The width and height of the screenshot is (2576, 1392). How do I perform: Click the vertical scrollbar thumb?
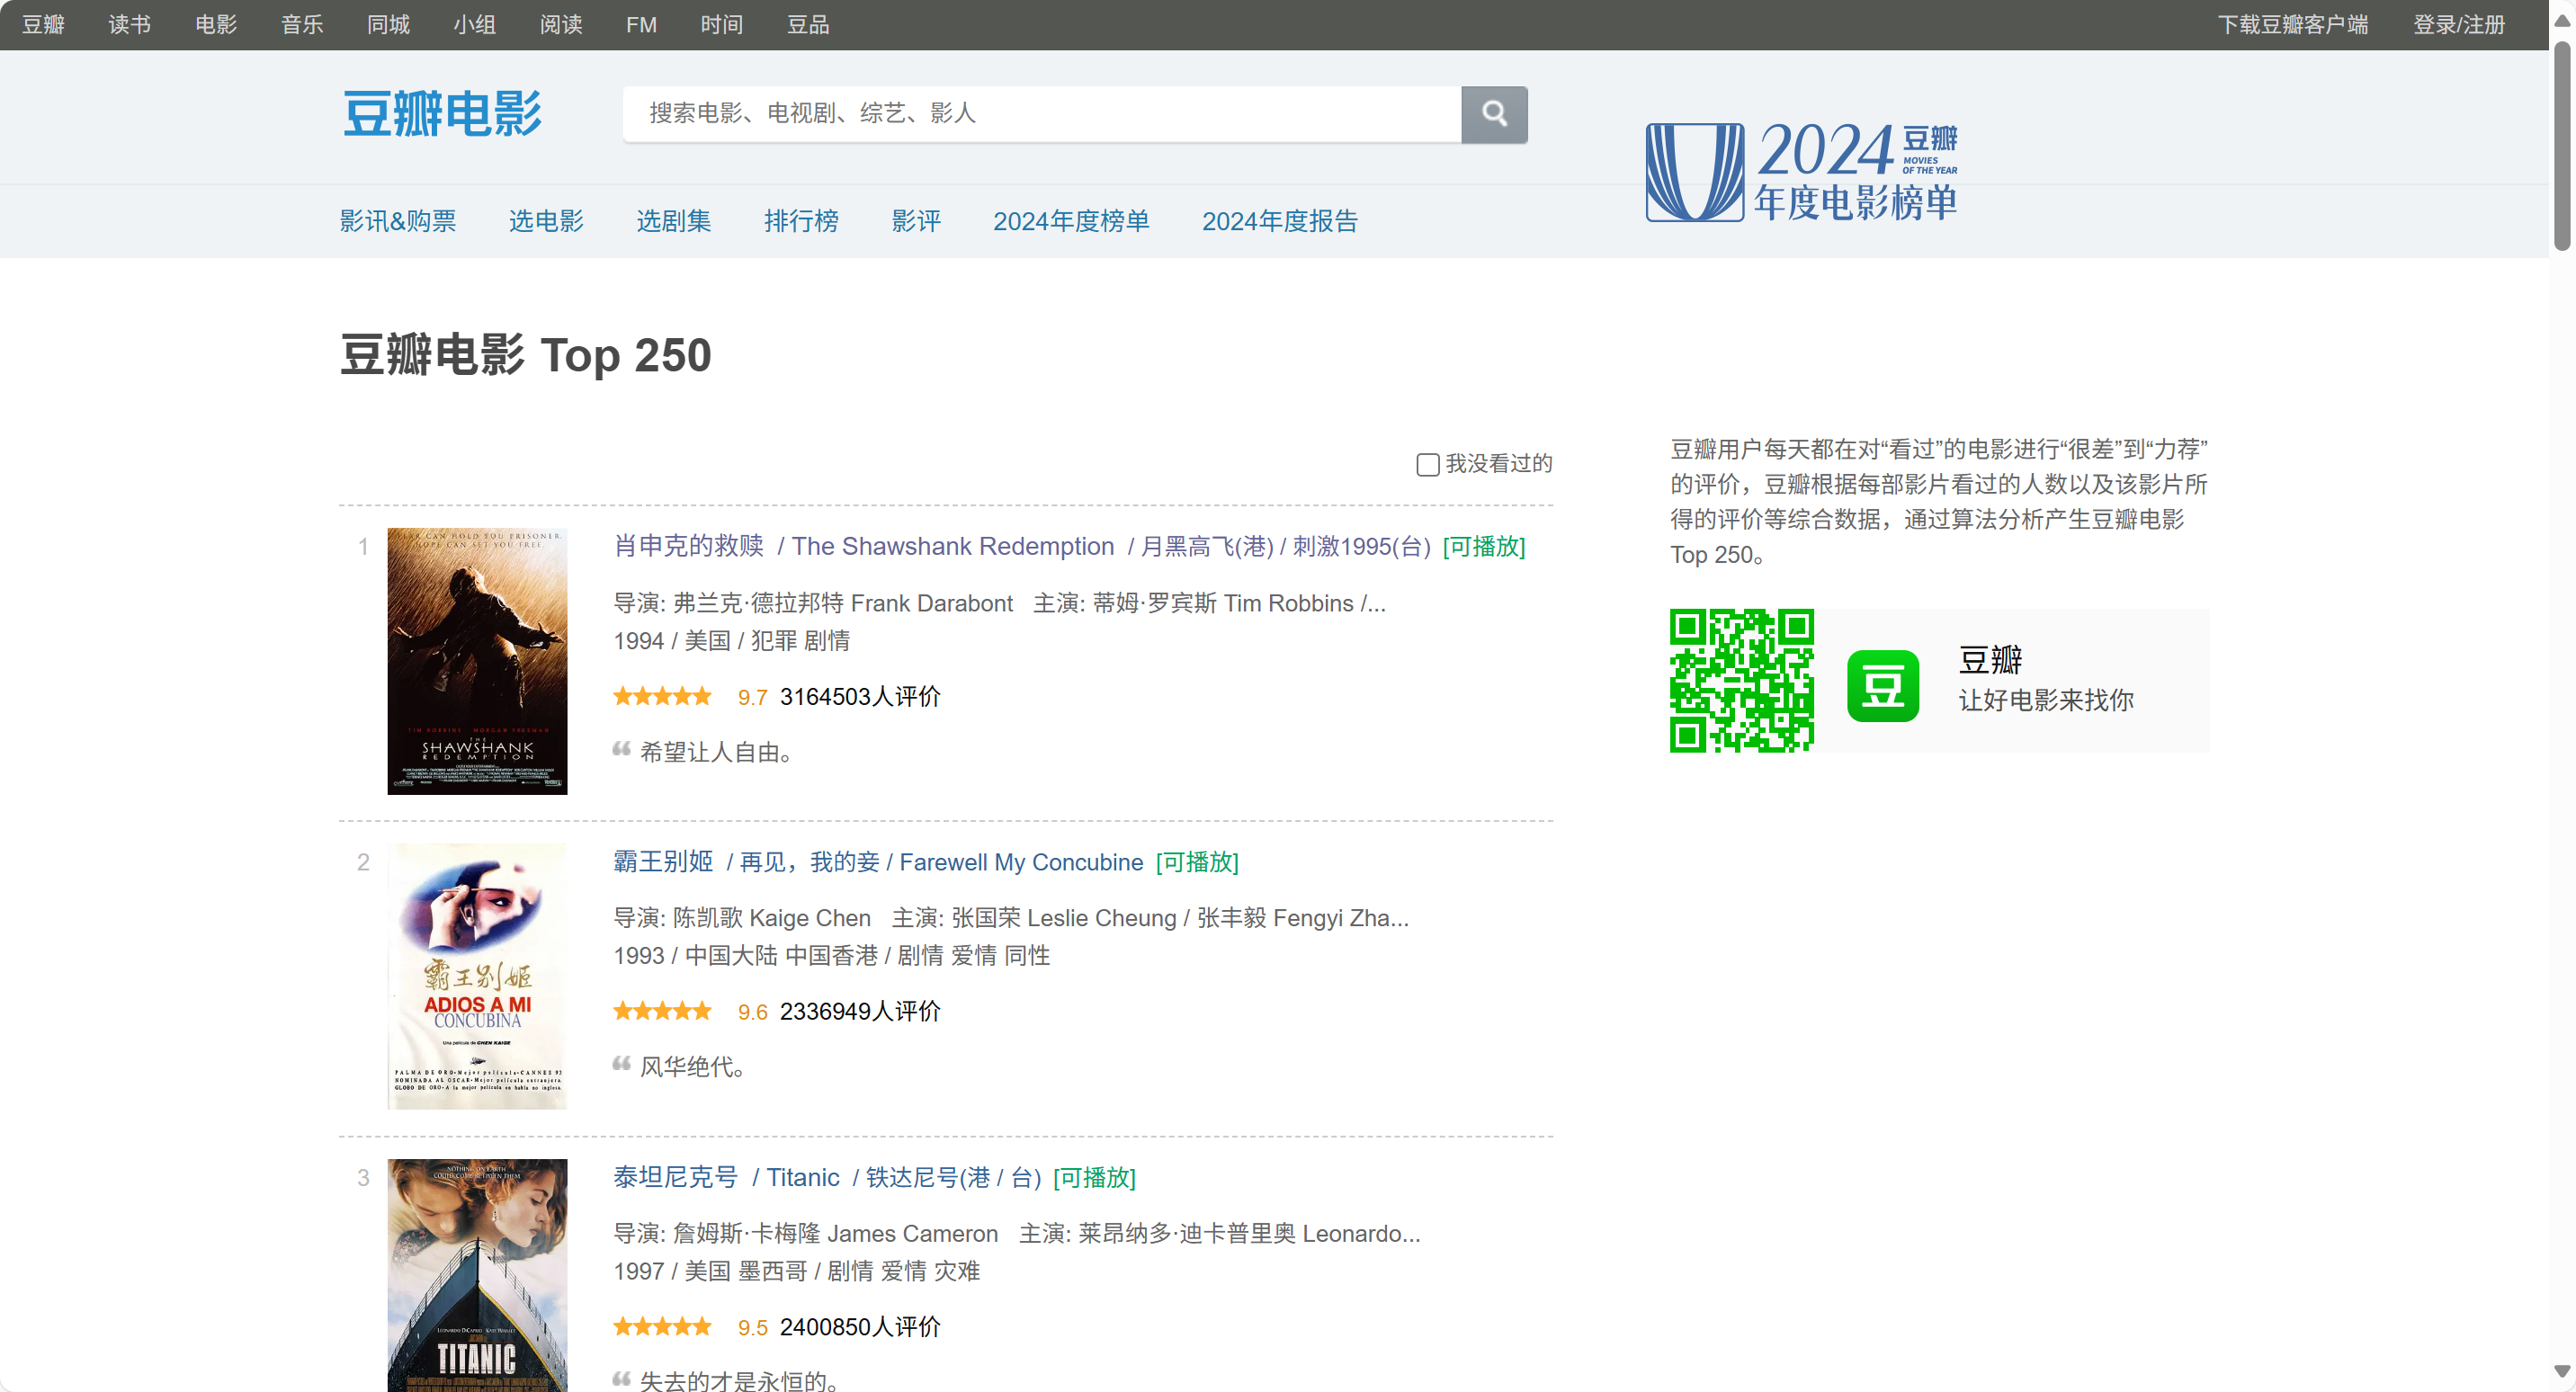tap(2561, 146)
